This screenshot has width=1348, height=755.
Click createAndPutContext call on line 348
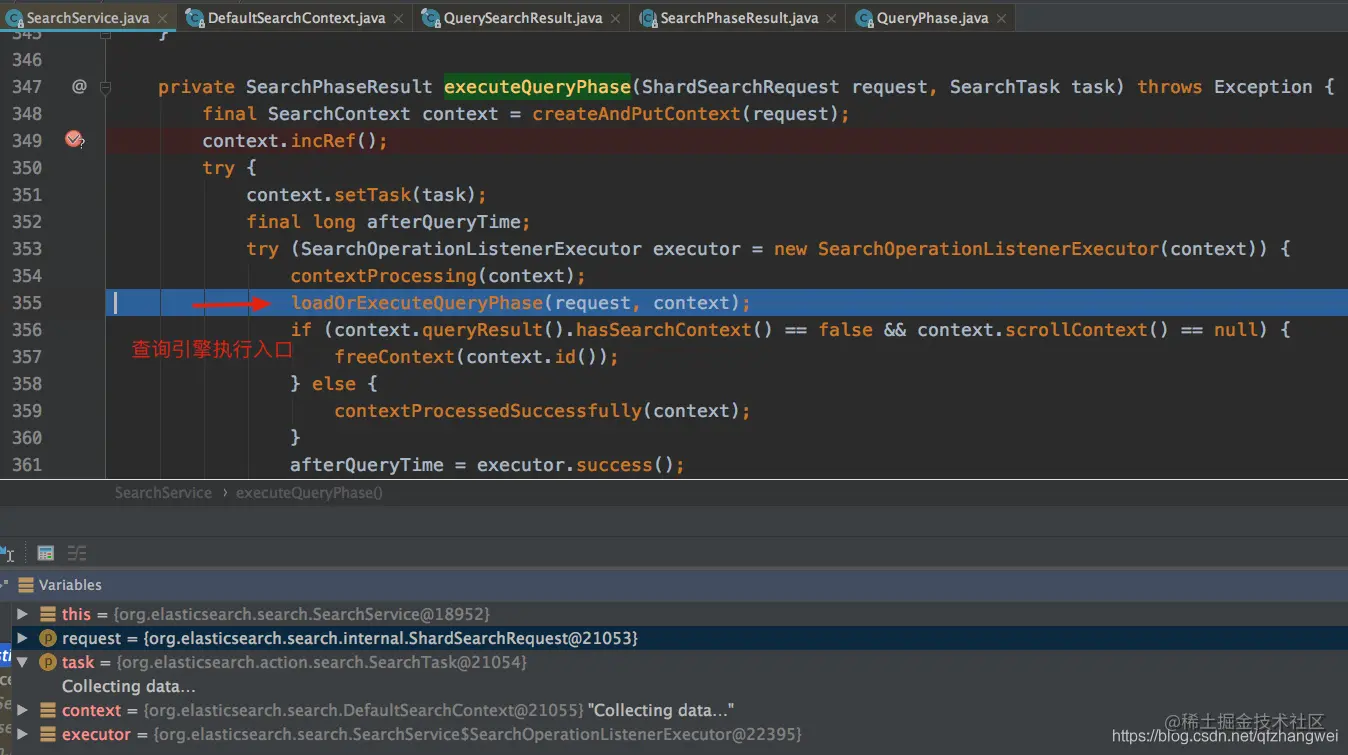coord(637,114)
